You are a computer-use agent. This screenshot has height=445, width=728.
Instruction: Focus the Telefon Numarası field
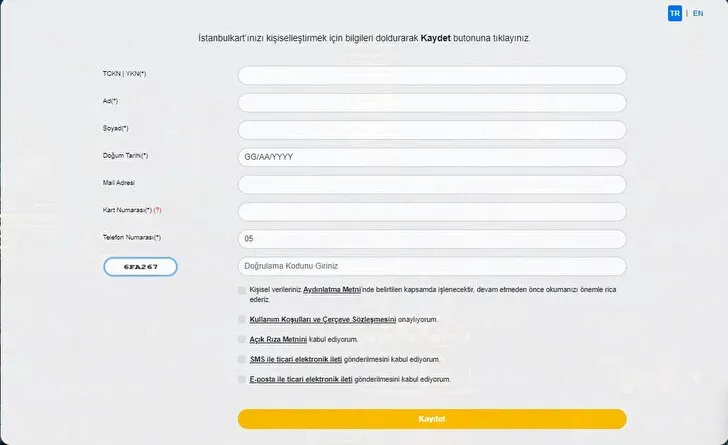(x=432, y=239)
